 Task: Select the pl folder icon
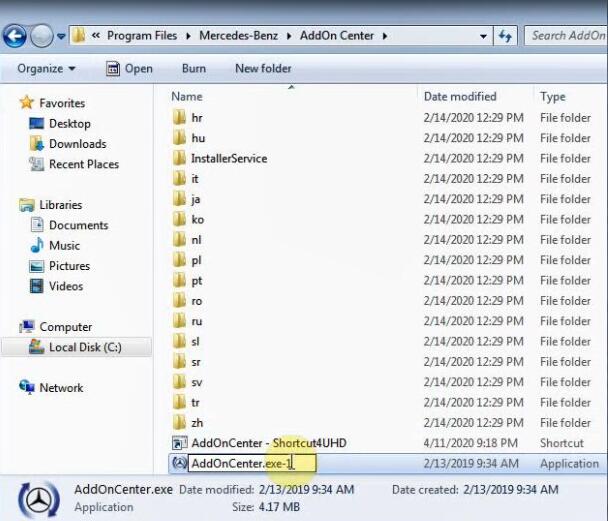[179, 260]
